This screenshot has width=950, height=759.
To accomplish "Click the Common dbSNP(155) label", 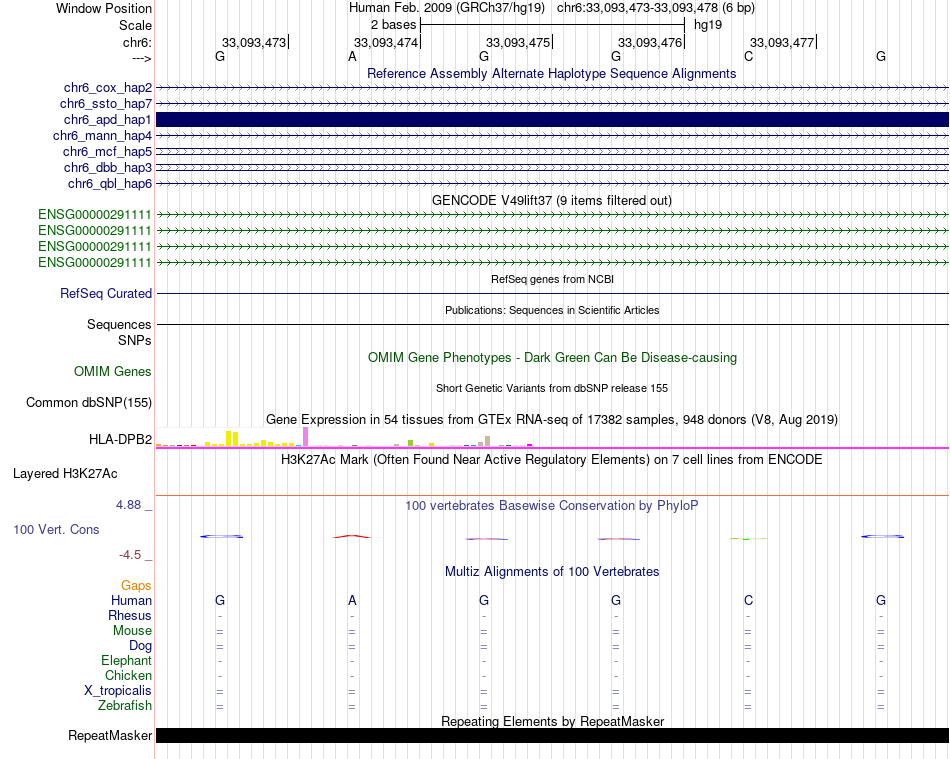I will 89,403.
